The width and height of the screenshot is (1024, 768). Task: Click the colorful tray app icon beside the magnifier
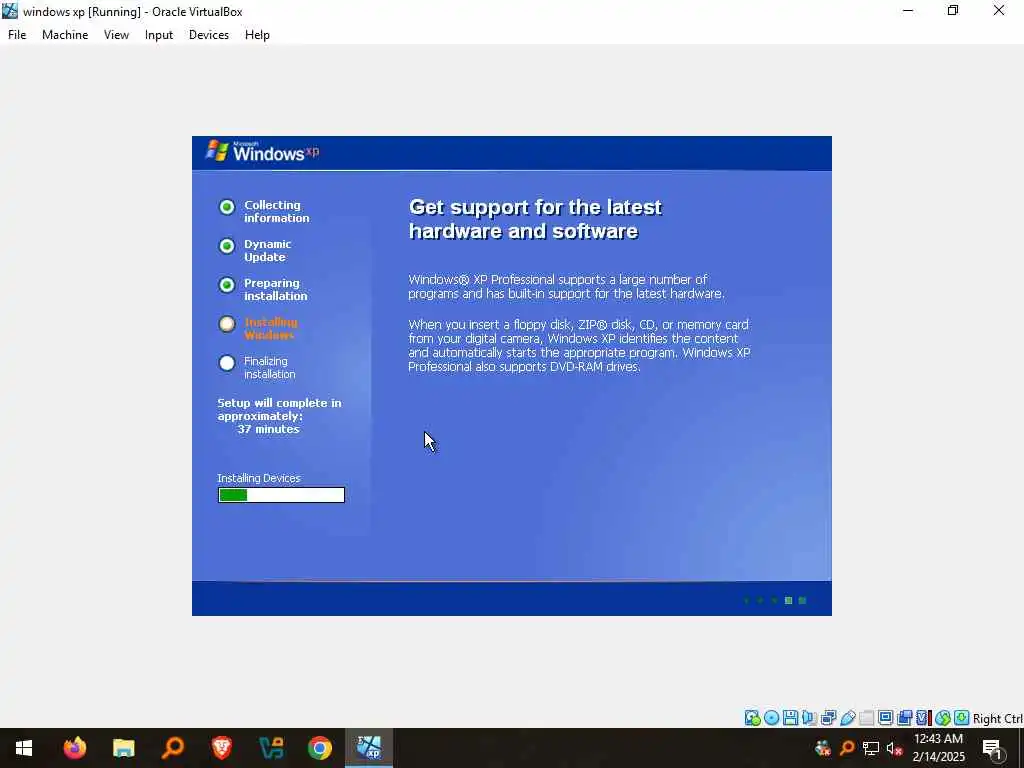tap(823, 748)
